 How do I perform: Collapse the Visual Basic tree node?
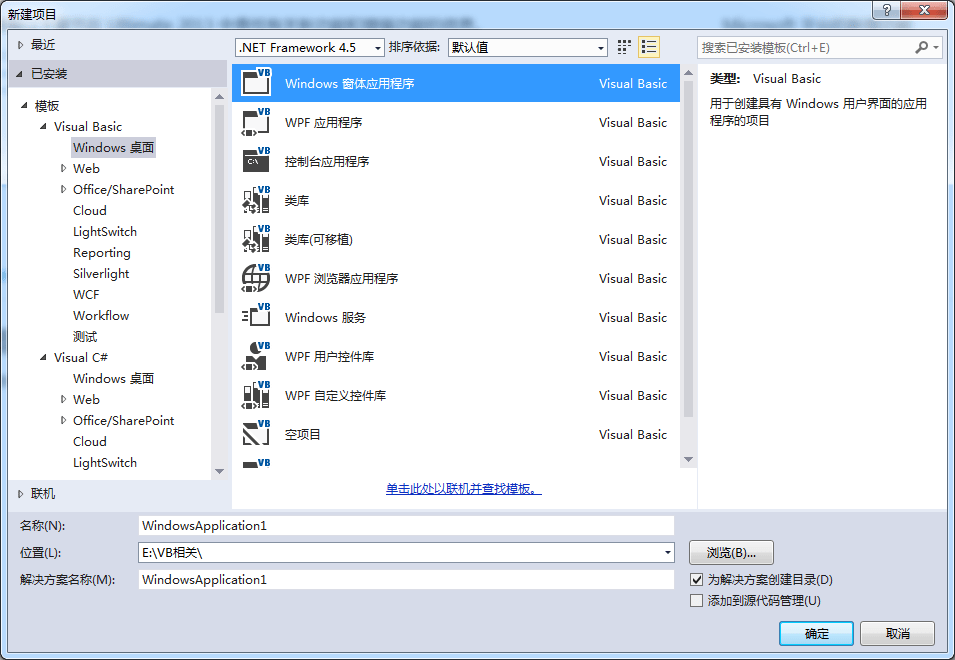pyautogui.click(x=43, y=127)
